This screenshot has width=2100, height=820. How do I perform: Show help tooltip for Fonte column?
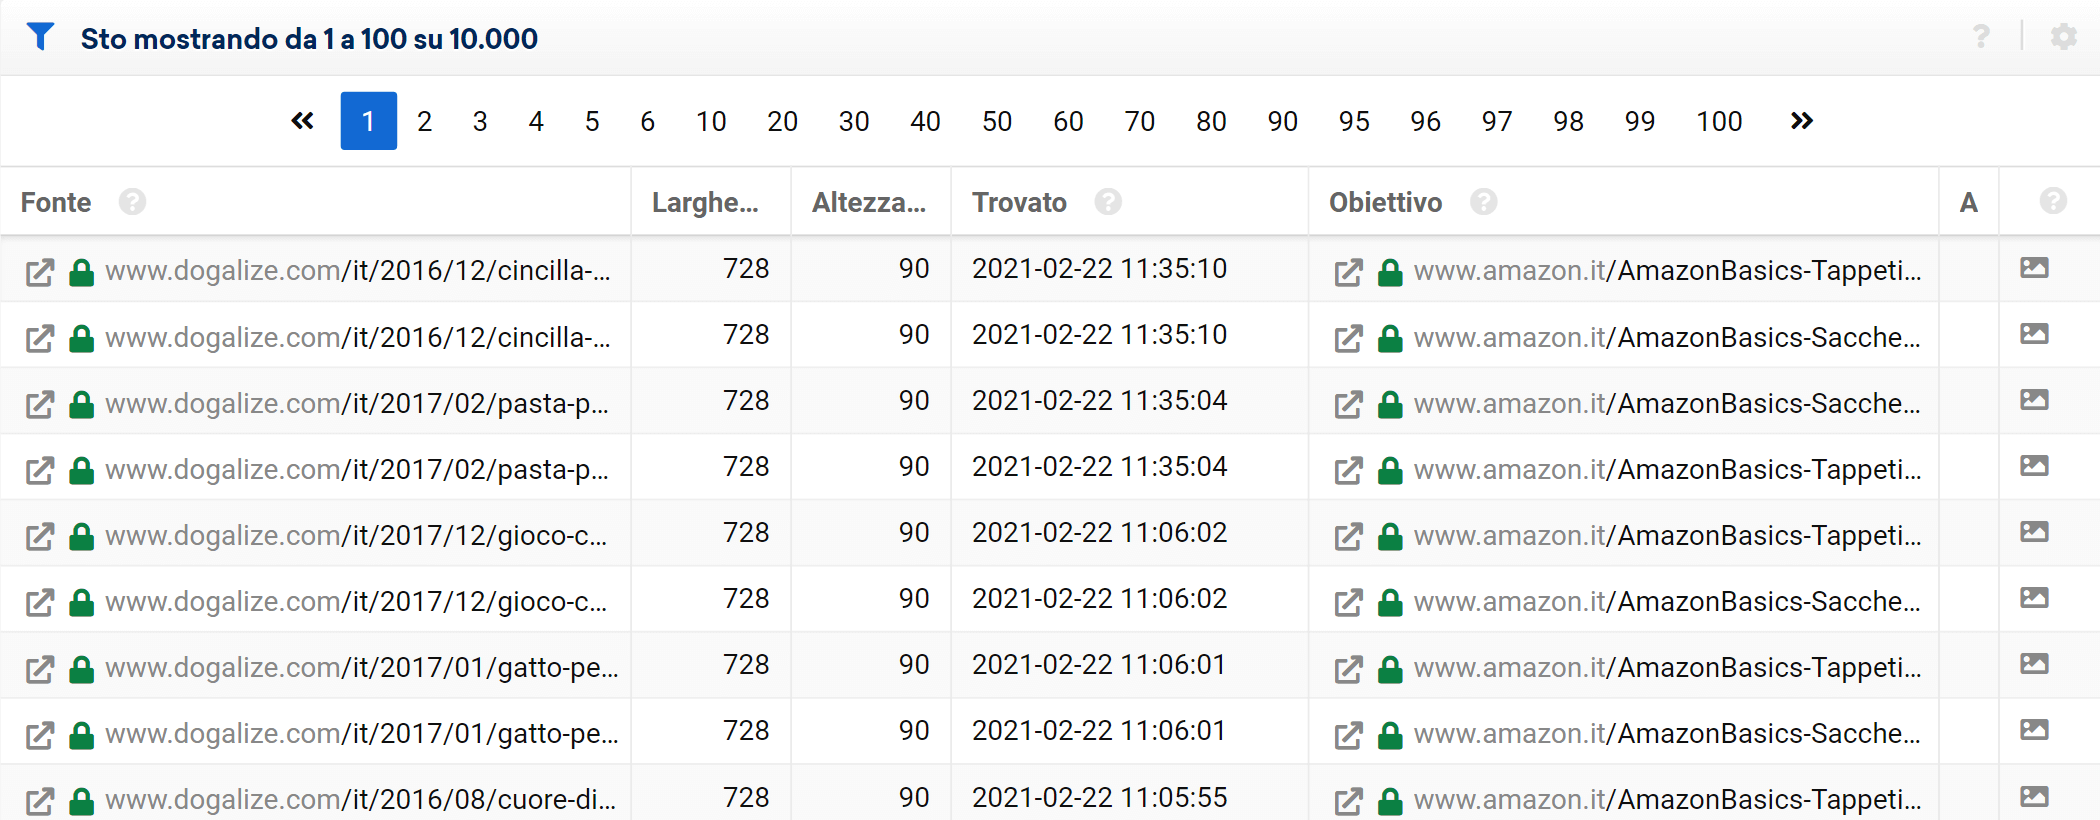132,202
